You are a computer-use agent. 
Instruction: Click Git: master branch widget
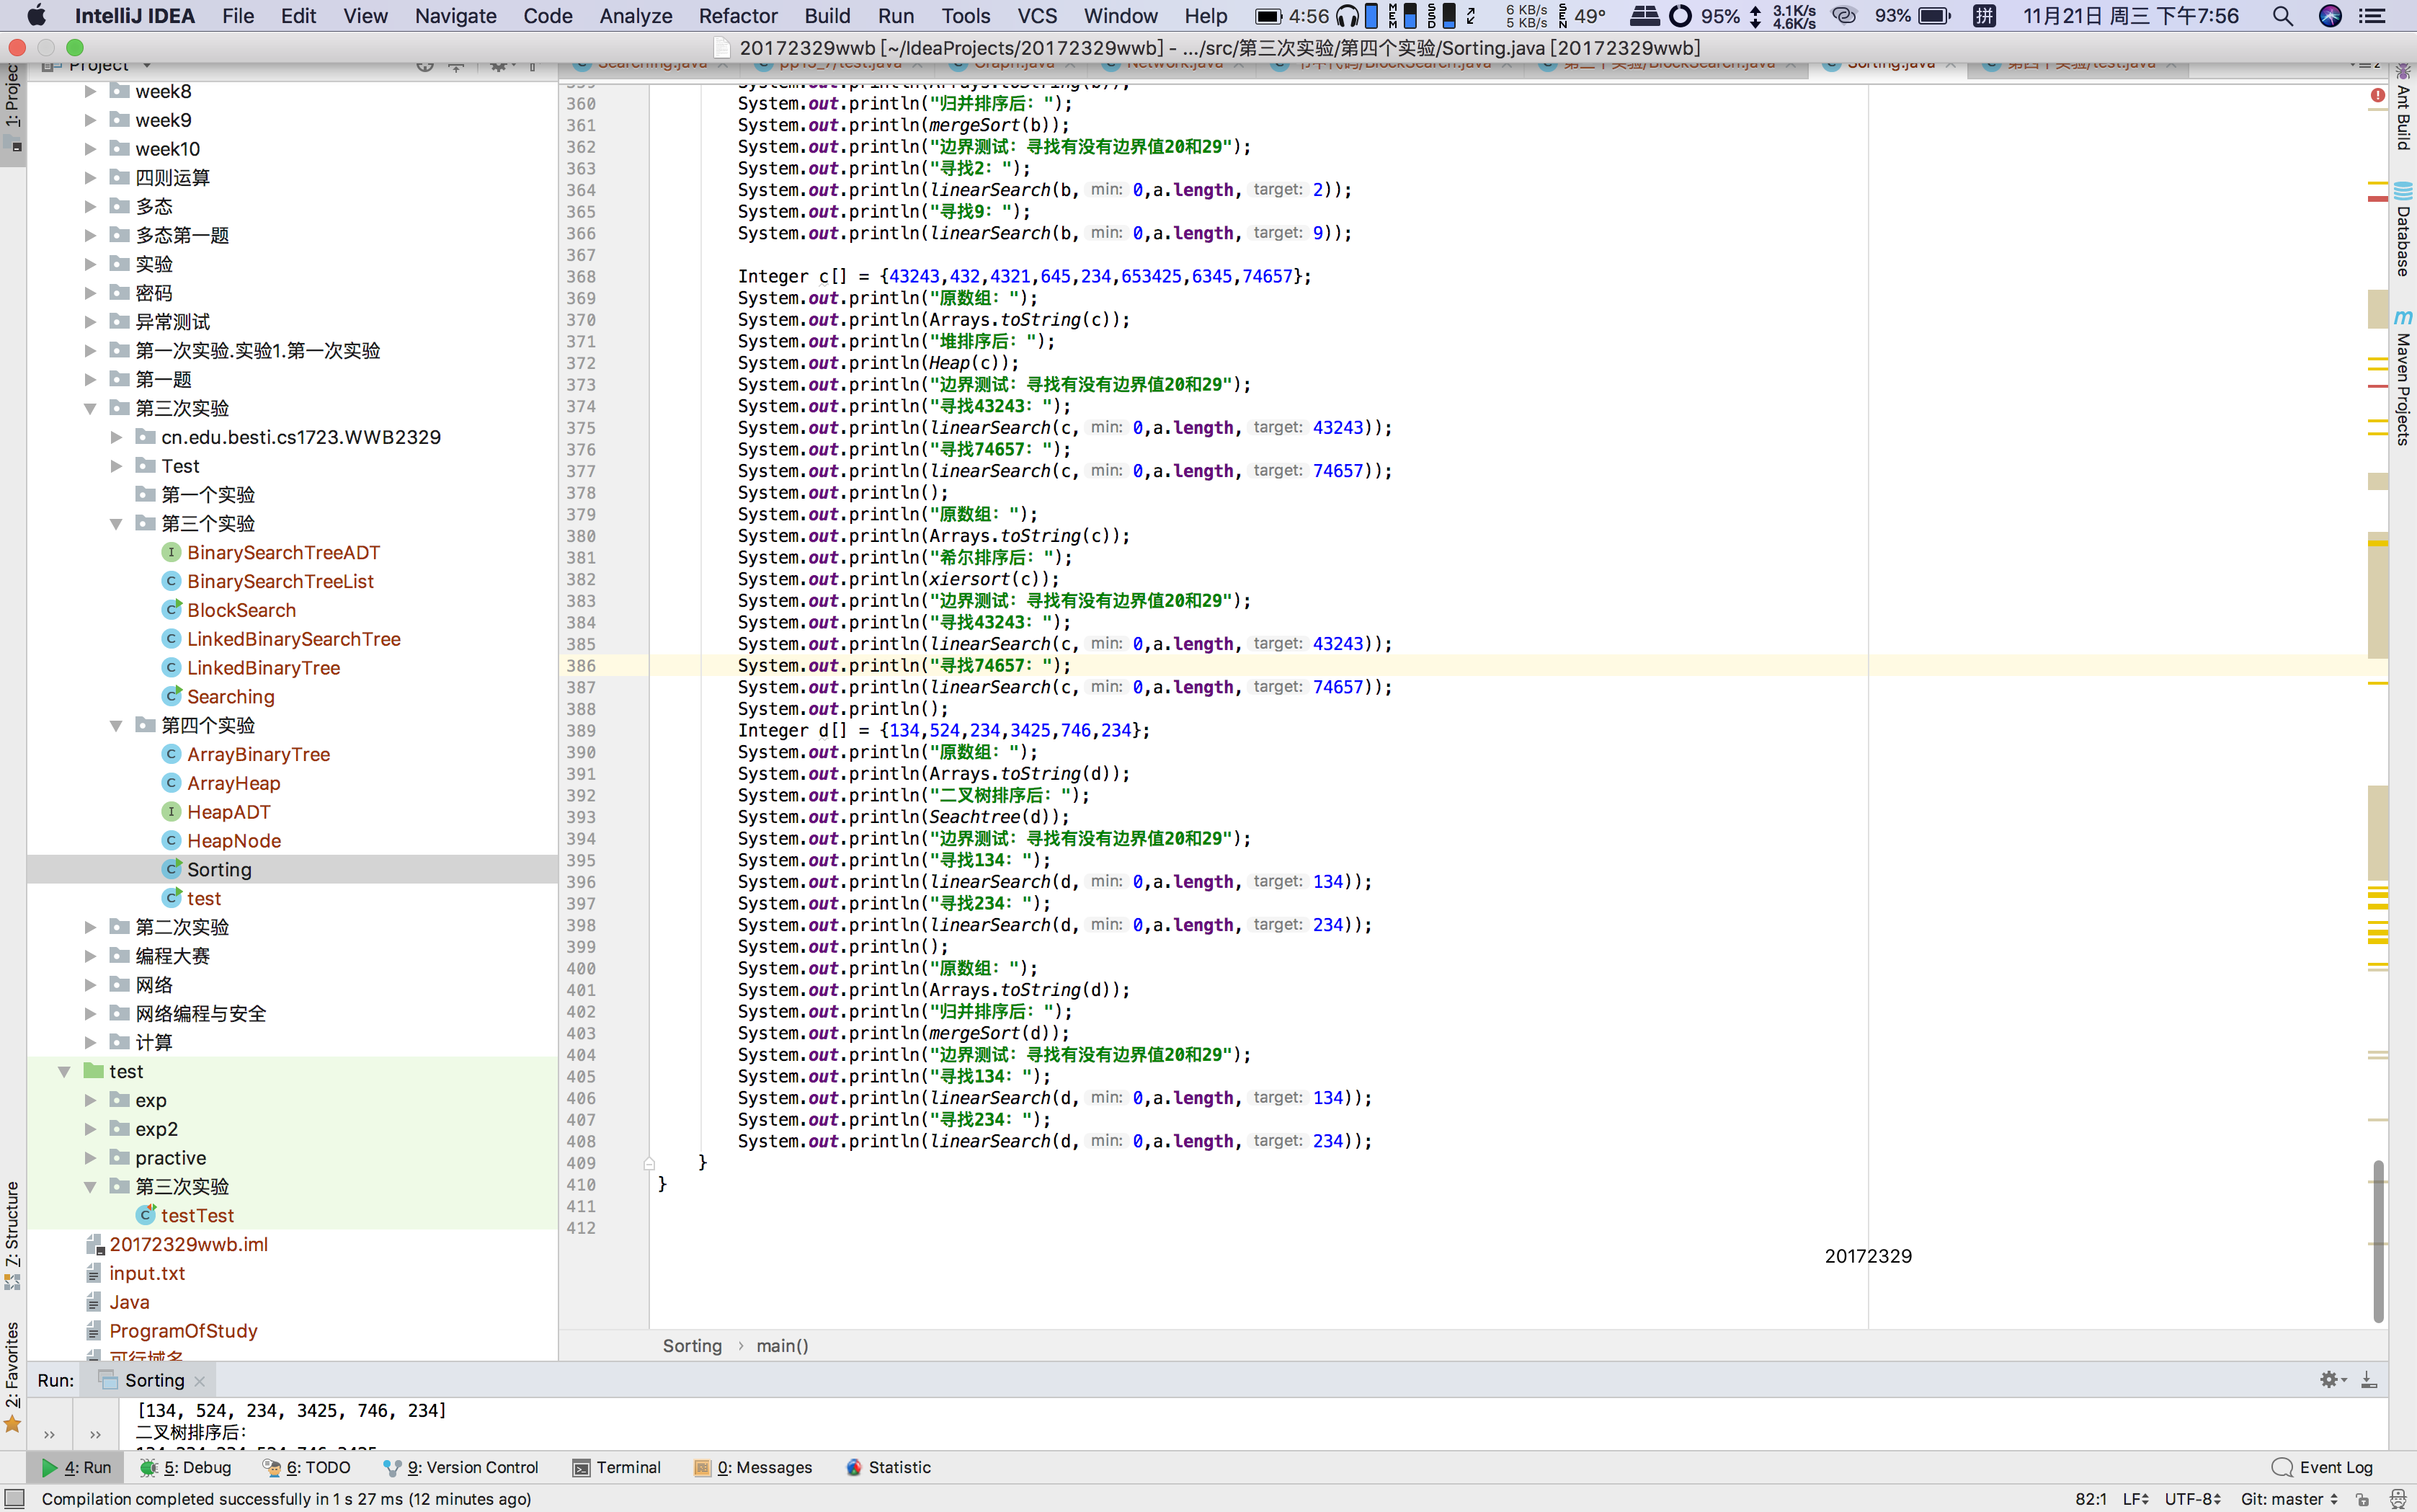(x=2288, y=1498)
